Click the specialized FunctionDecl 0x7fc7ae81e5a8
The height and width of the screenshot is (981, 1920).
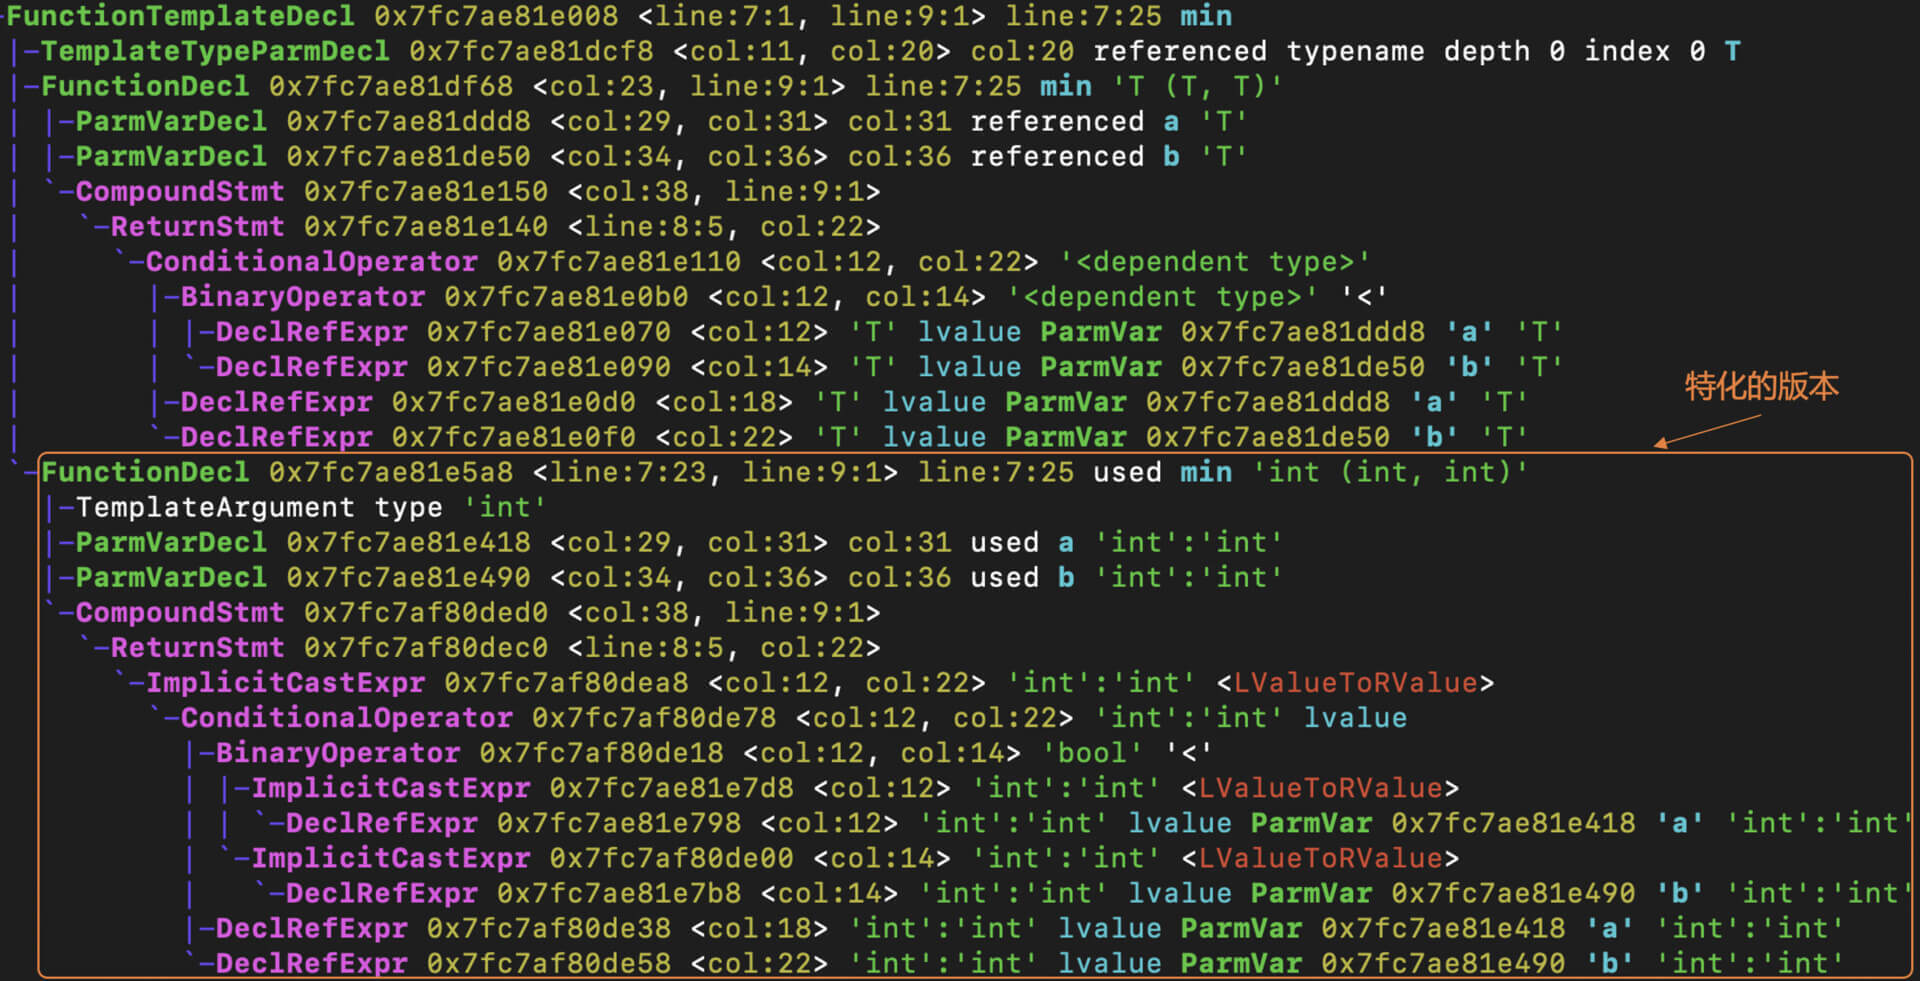145,472
